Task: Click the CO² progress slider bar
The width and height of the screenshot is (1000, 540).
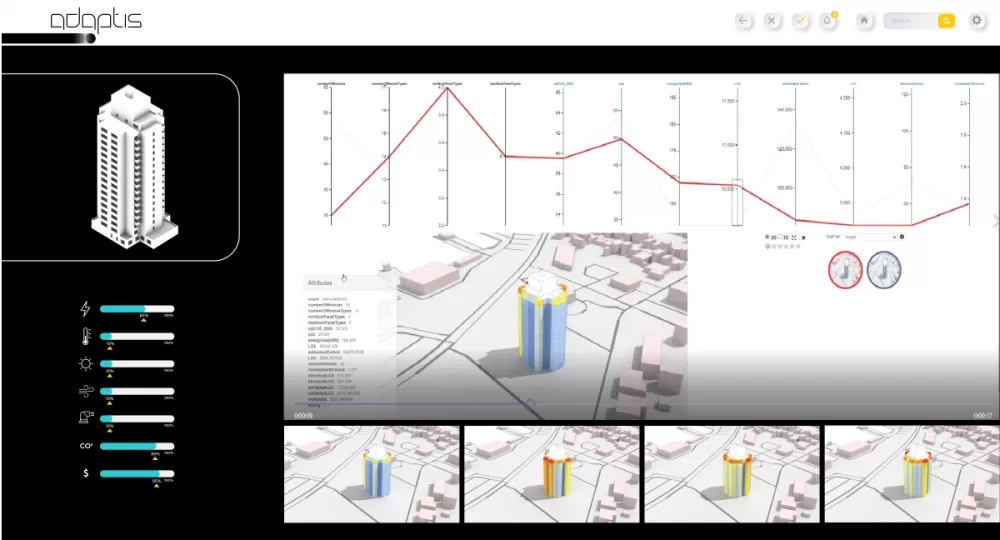Action: (137, 445)
